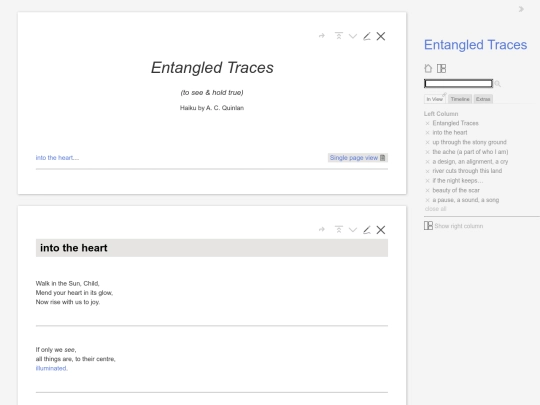Click the search magnifier icon

(498, 84)
